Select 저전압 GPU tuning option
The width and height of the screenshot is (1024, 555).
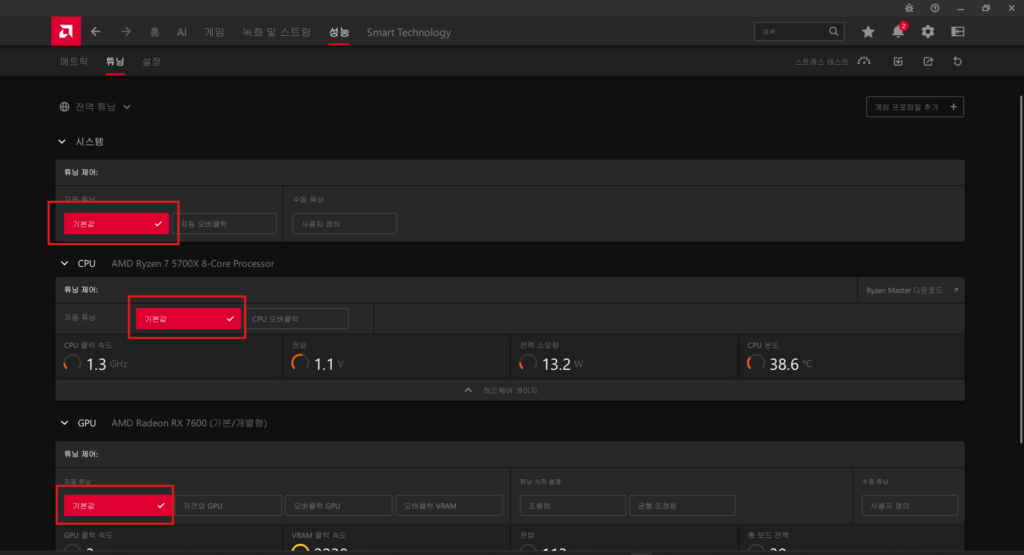pyautogui.click(x=228, y=505)
